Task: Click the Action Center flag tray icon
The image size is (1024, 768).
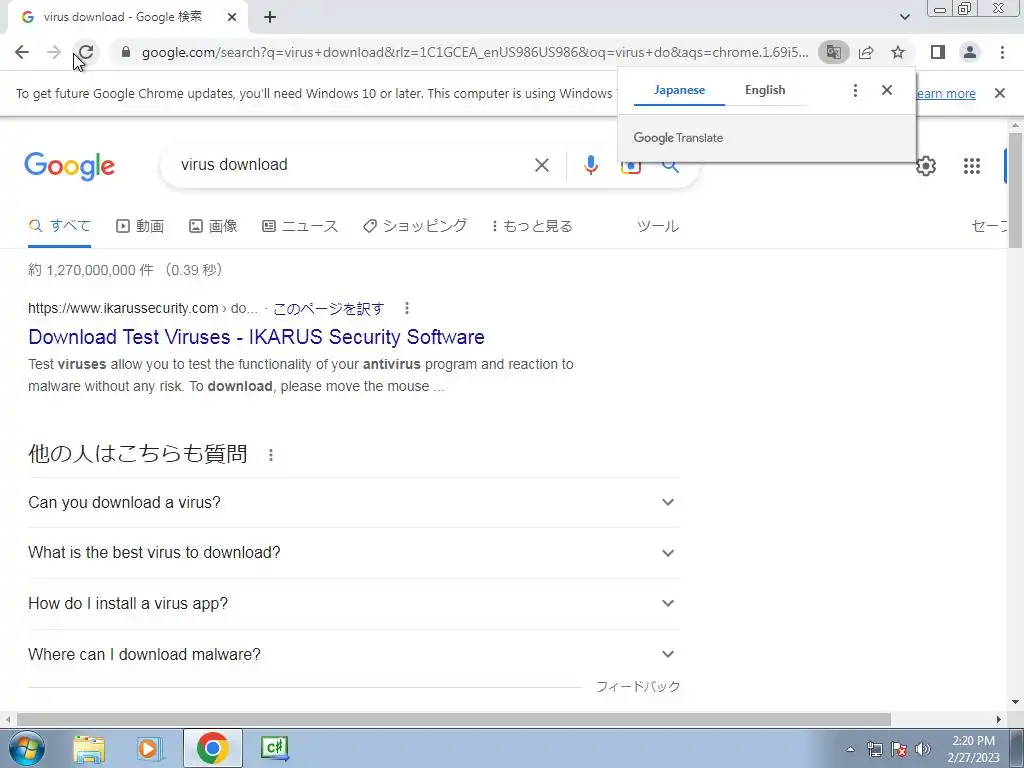Action: tap(899, 749)
